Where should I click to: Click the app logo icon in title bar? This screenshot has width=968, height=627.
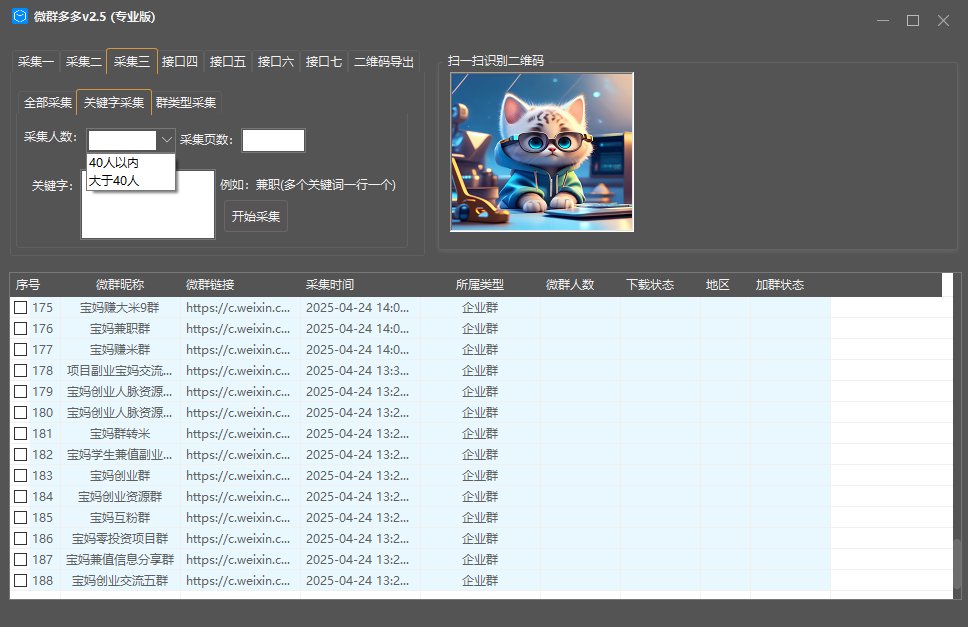tap(19, 17)
